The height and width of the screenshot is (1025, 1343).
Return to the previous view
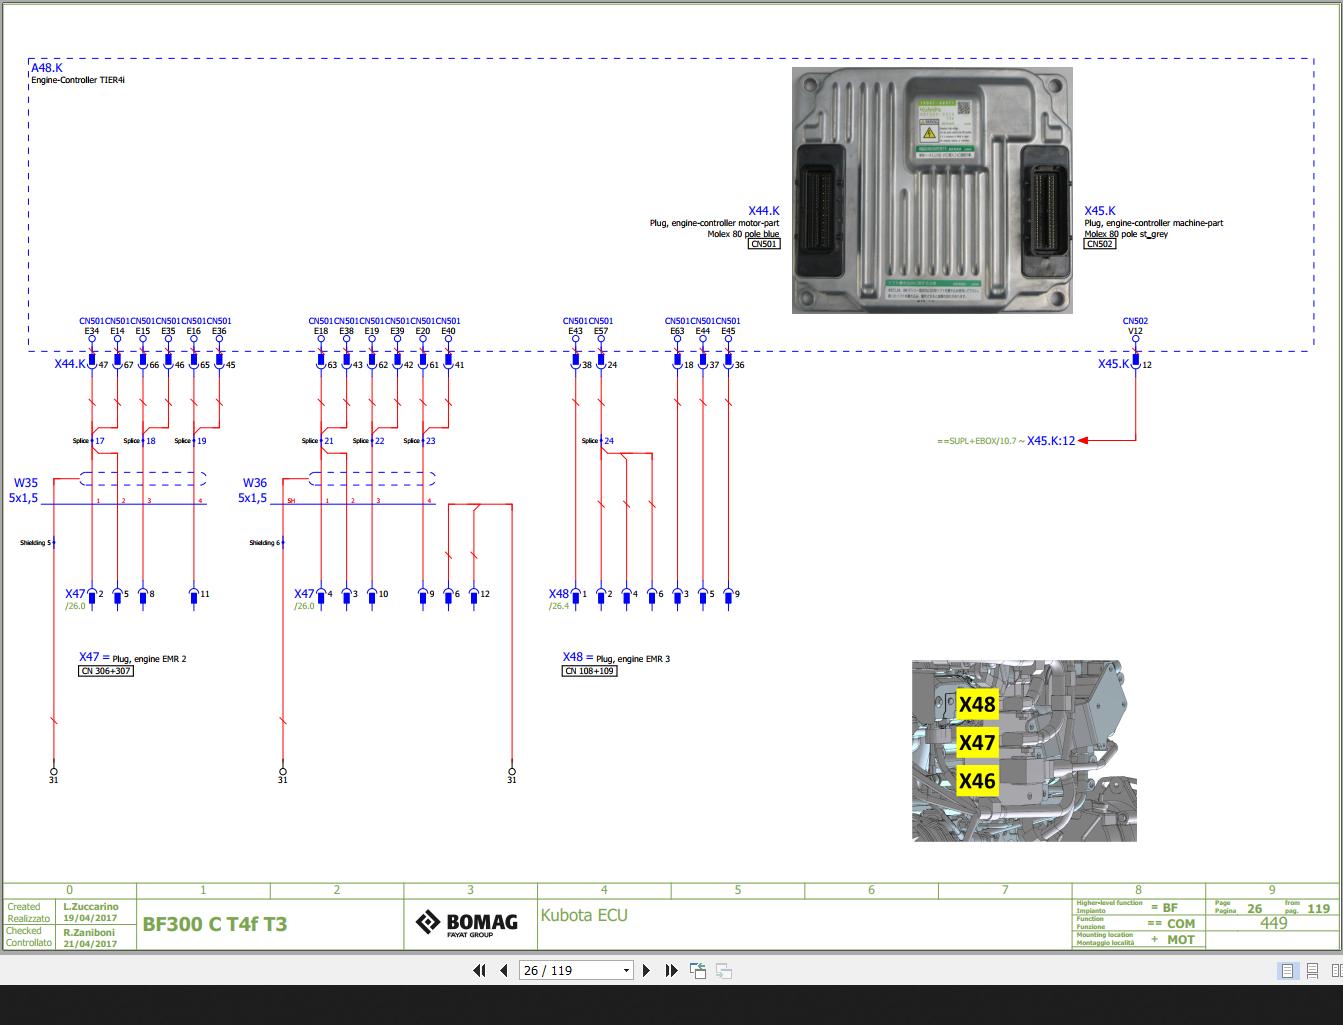(x=697, y=970)
